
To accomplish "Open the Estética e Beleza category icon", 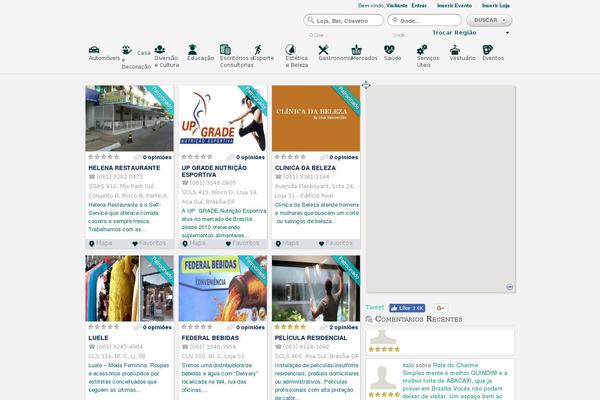I will [x=290, y=49].
